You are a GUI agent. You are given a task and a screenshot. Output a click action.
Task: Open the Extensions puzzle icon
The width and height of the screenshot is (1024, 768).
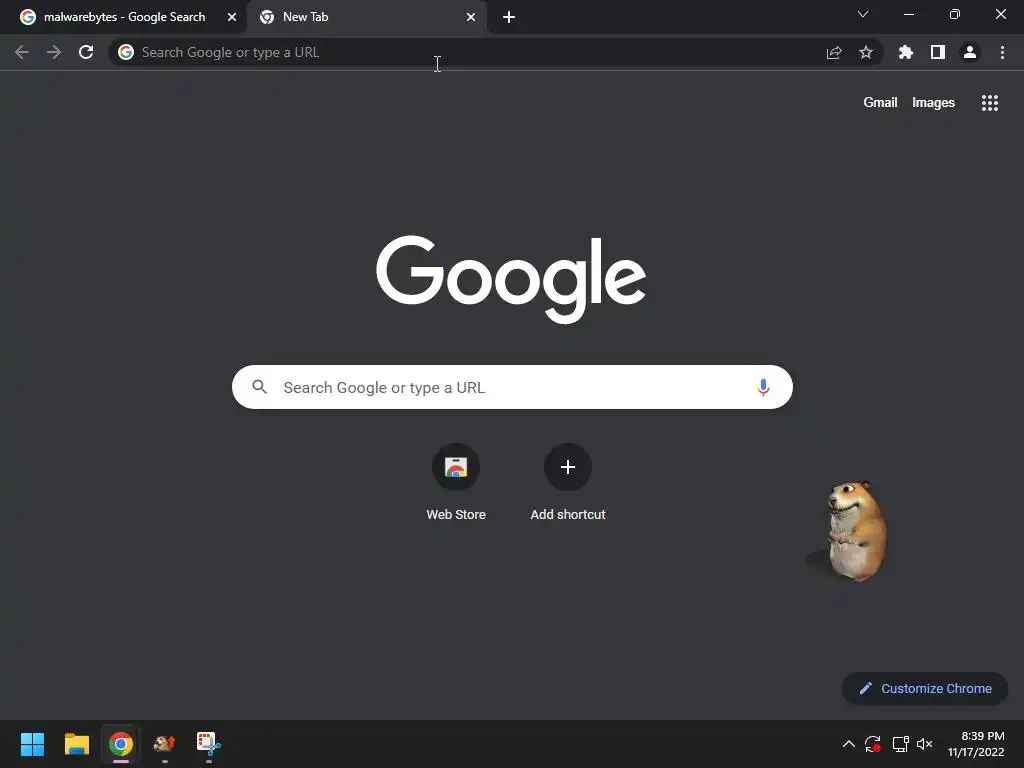(x=906, y=52)
